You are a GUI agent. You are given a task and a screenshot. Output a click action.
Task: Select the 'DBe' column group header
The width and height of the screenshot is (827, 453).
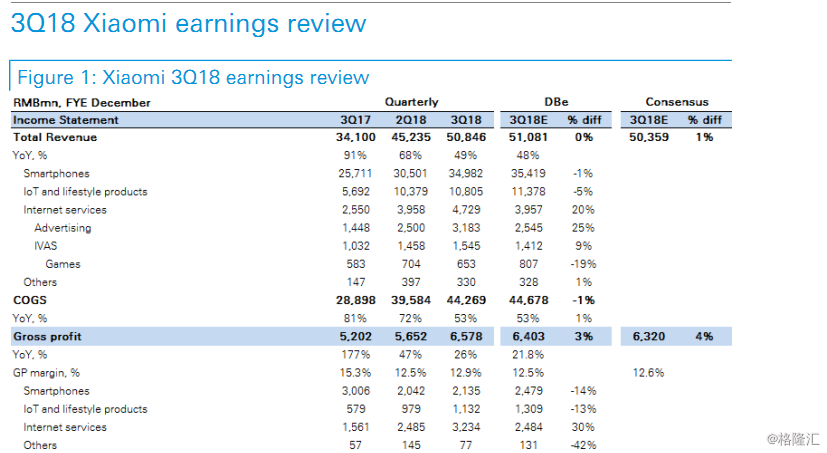click(x=556, y=102)
